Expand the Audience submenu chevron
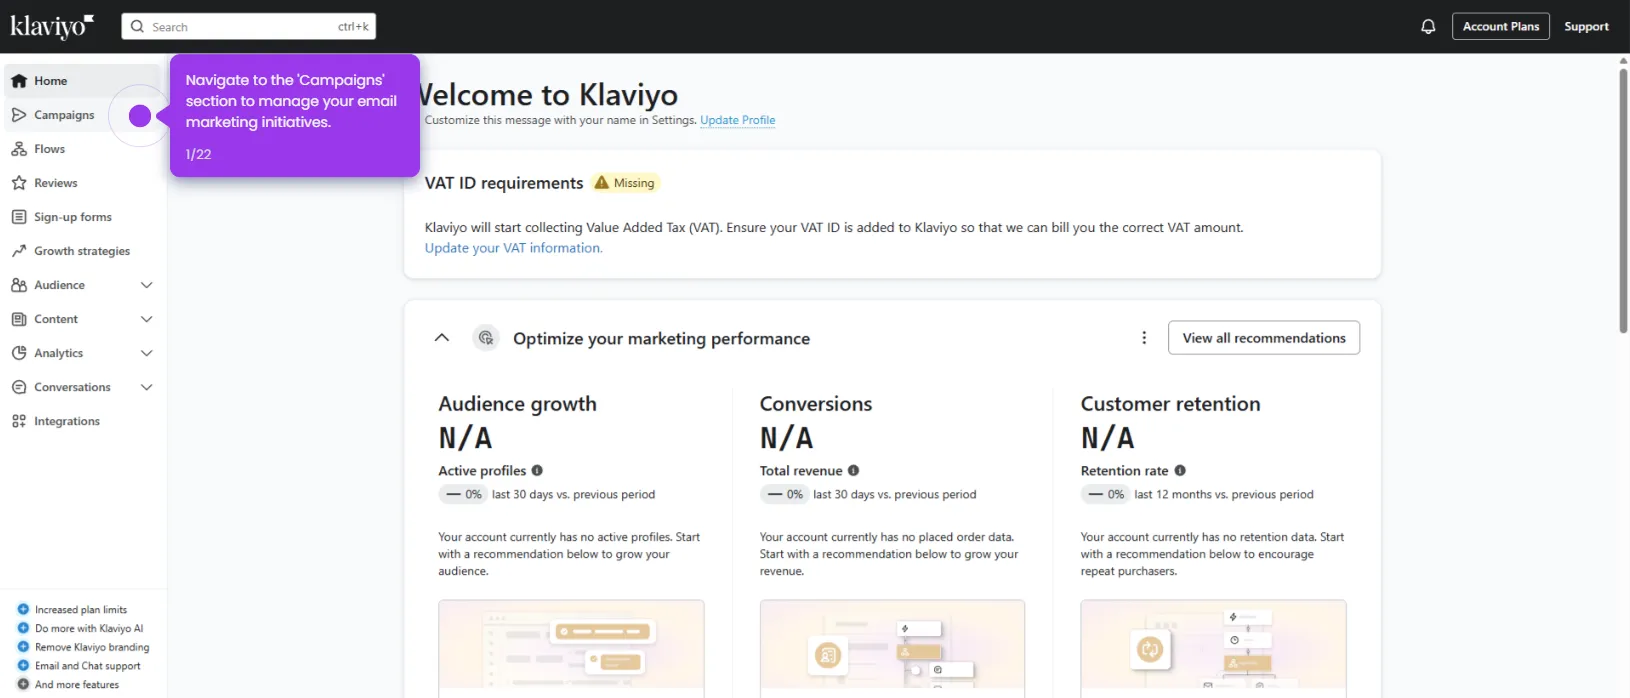Viewport: 1630px width, 698px height. pos(147,285)
